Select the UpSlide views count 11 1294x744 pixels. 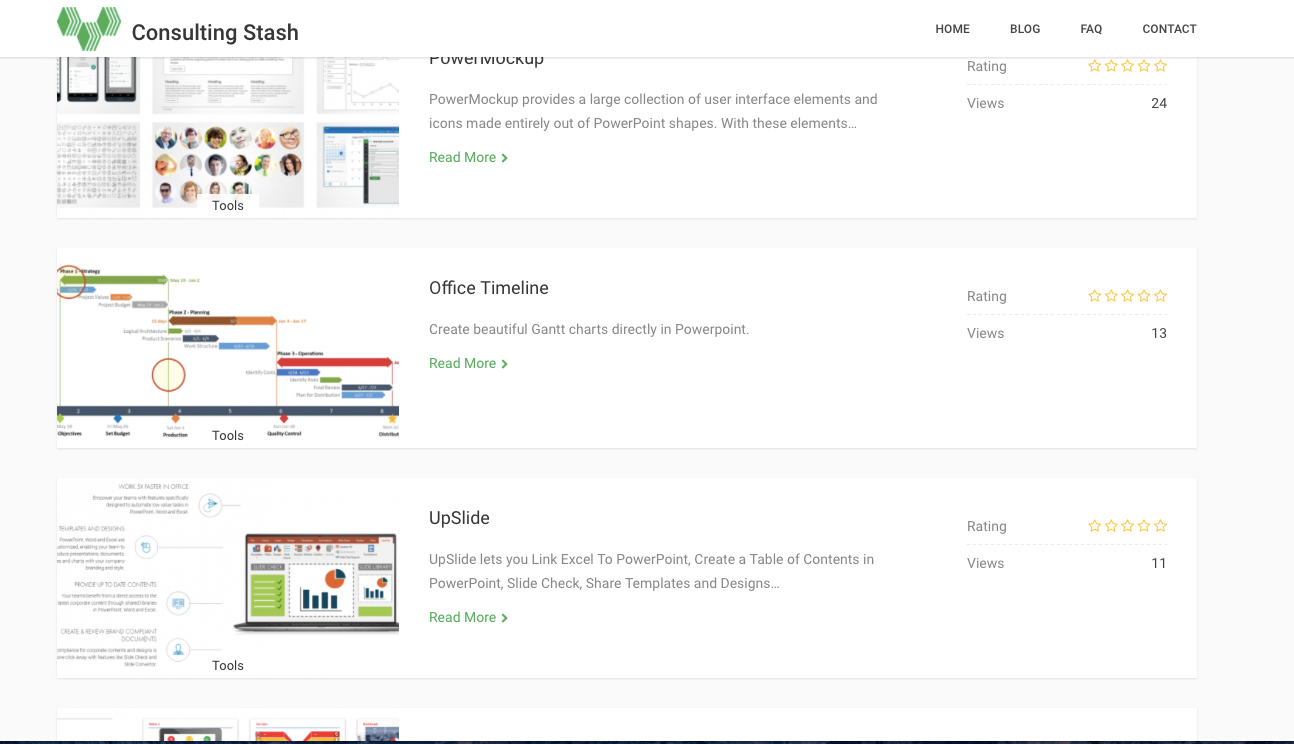click(x=1159, y=563)
